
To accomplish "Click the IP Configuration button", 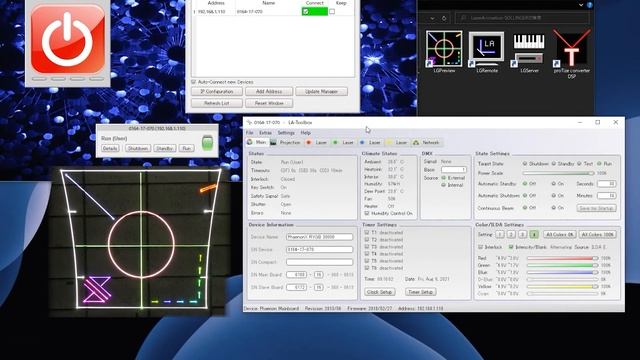I will (217, 91).
